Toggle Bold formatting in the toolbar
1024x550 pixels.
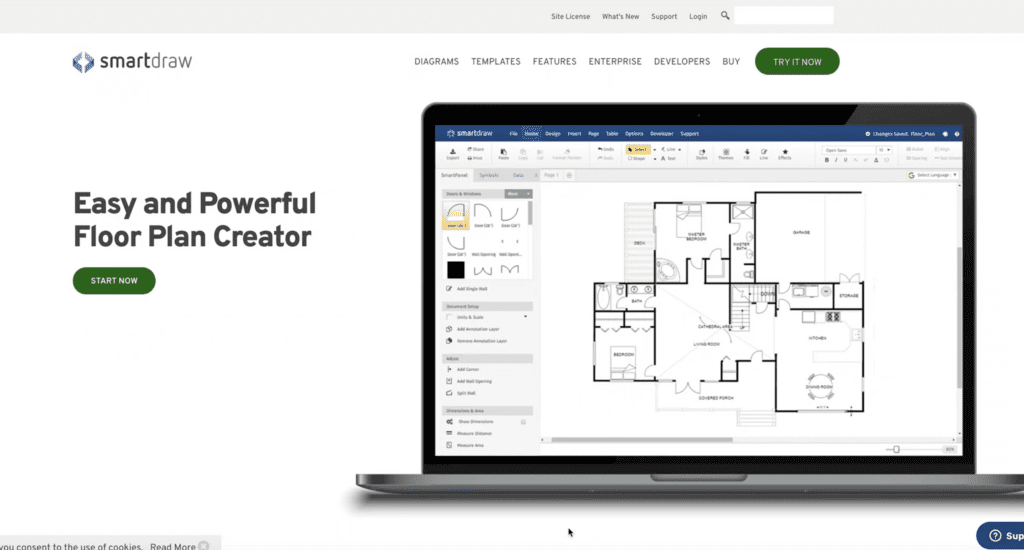pos(827,160)
